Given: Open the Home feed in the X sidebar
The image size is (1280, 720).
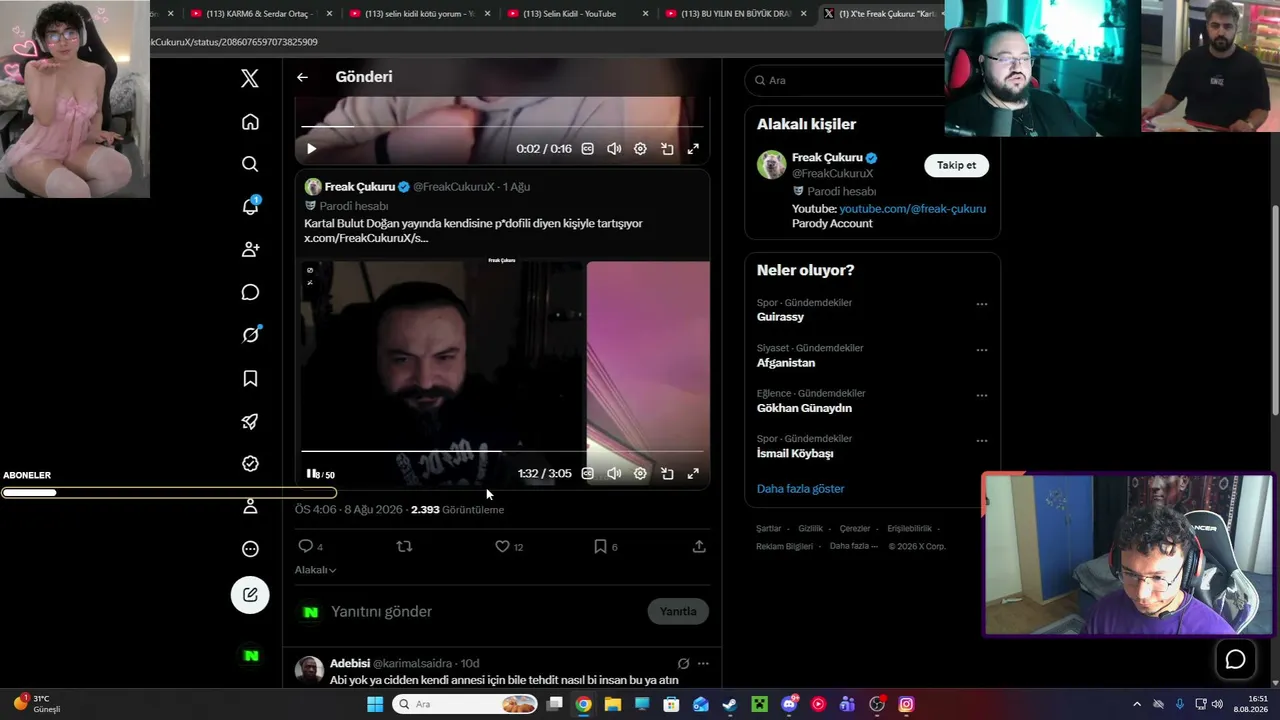Looking at the screenshot, I should [250, 122].
